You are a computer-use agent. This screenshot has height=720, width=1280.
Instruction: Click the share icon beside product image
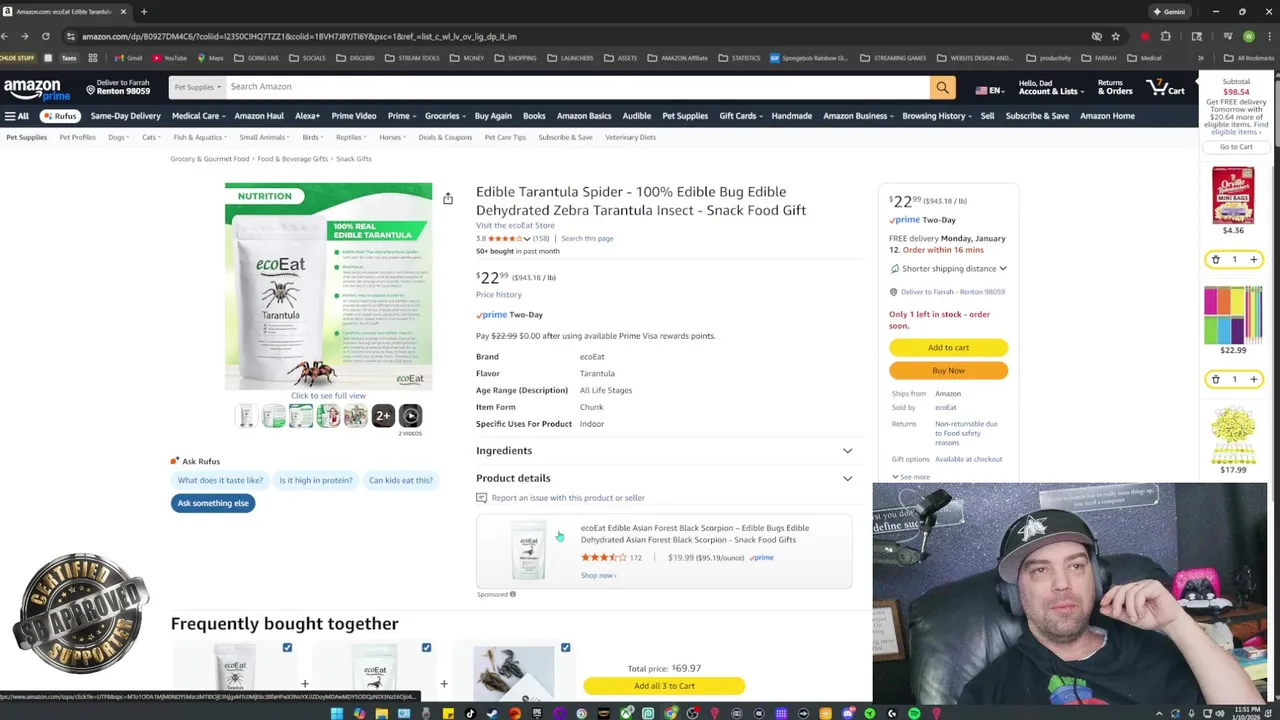tap(448, 199)
